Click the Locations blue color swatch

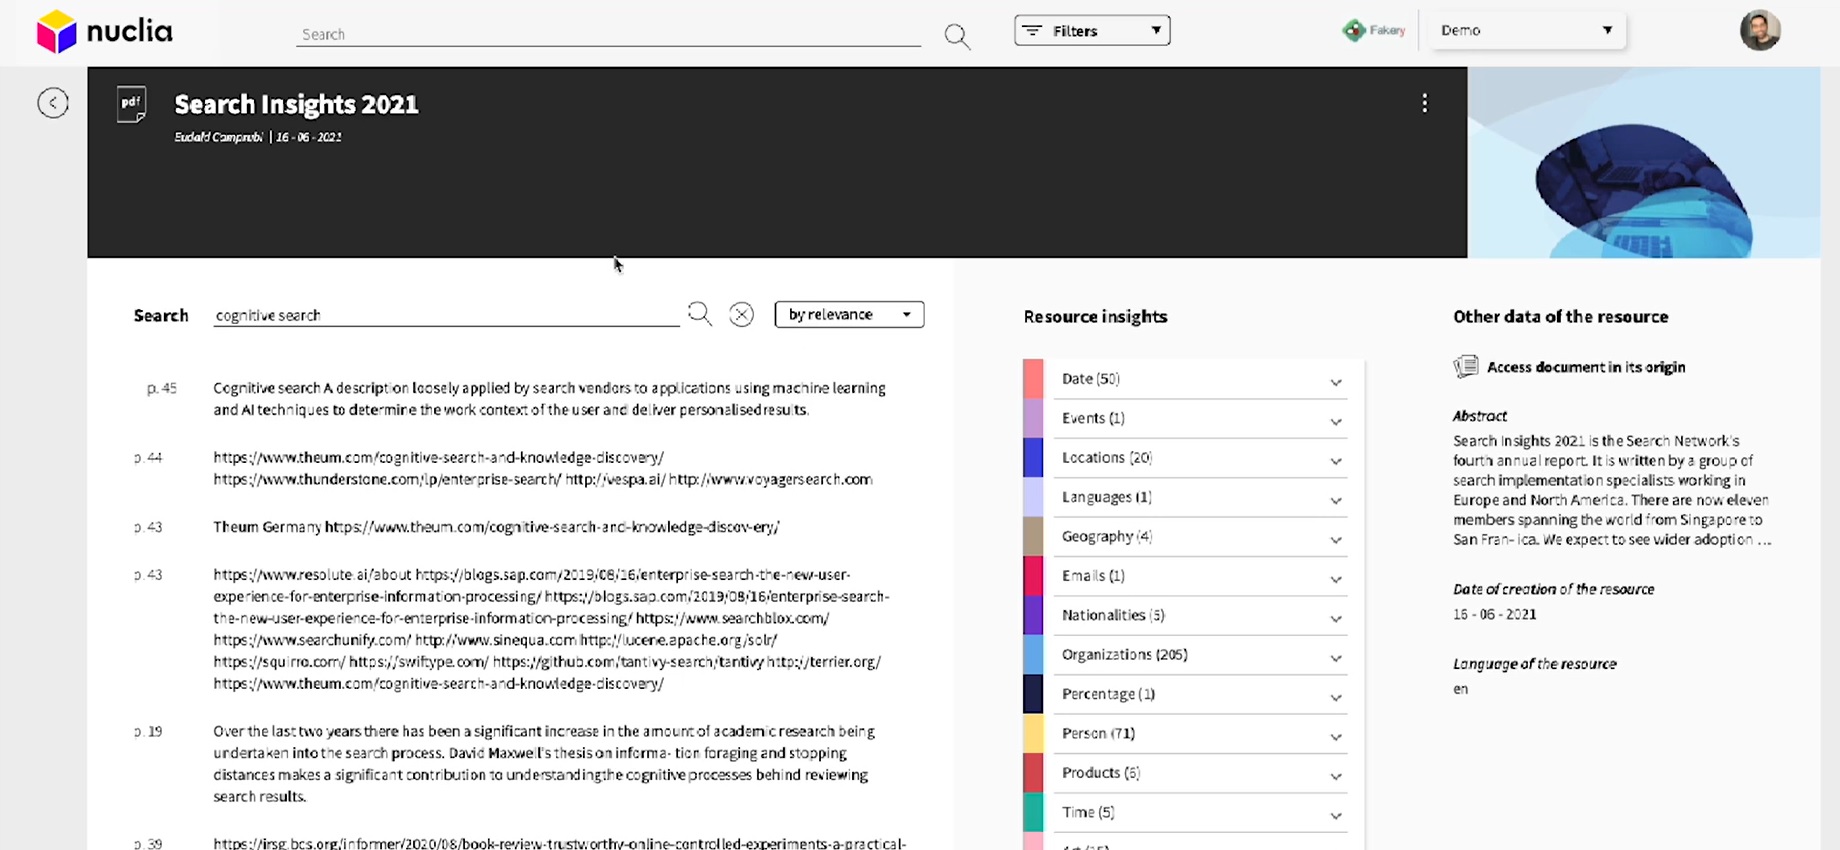tap(1033, 458)
